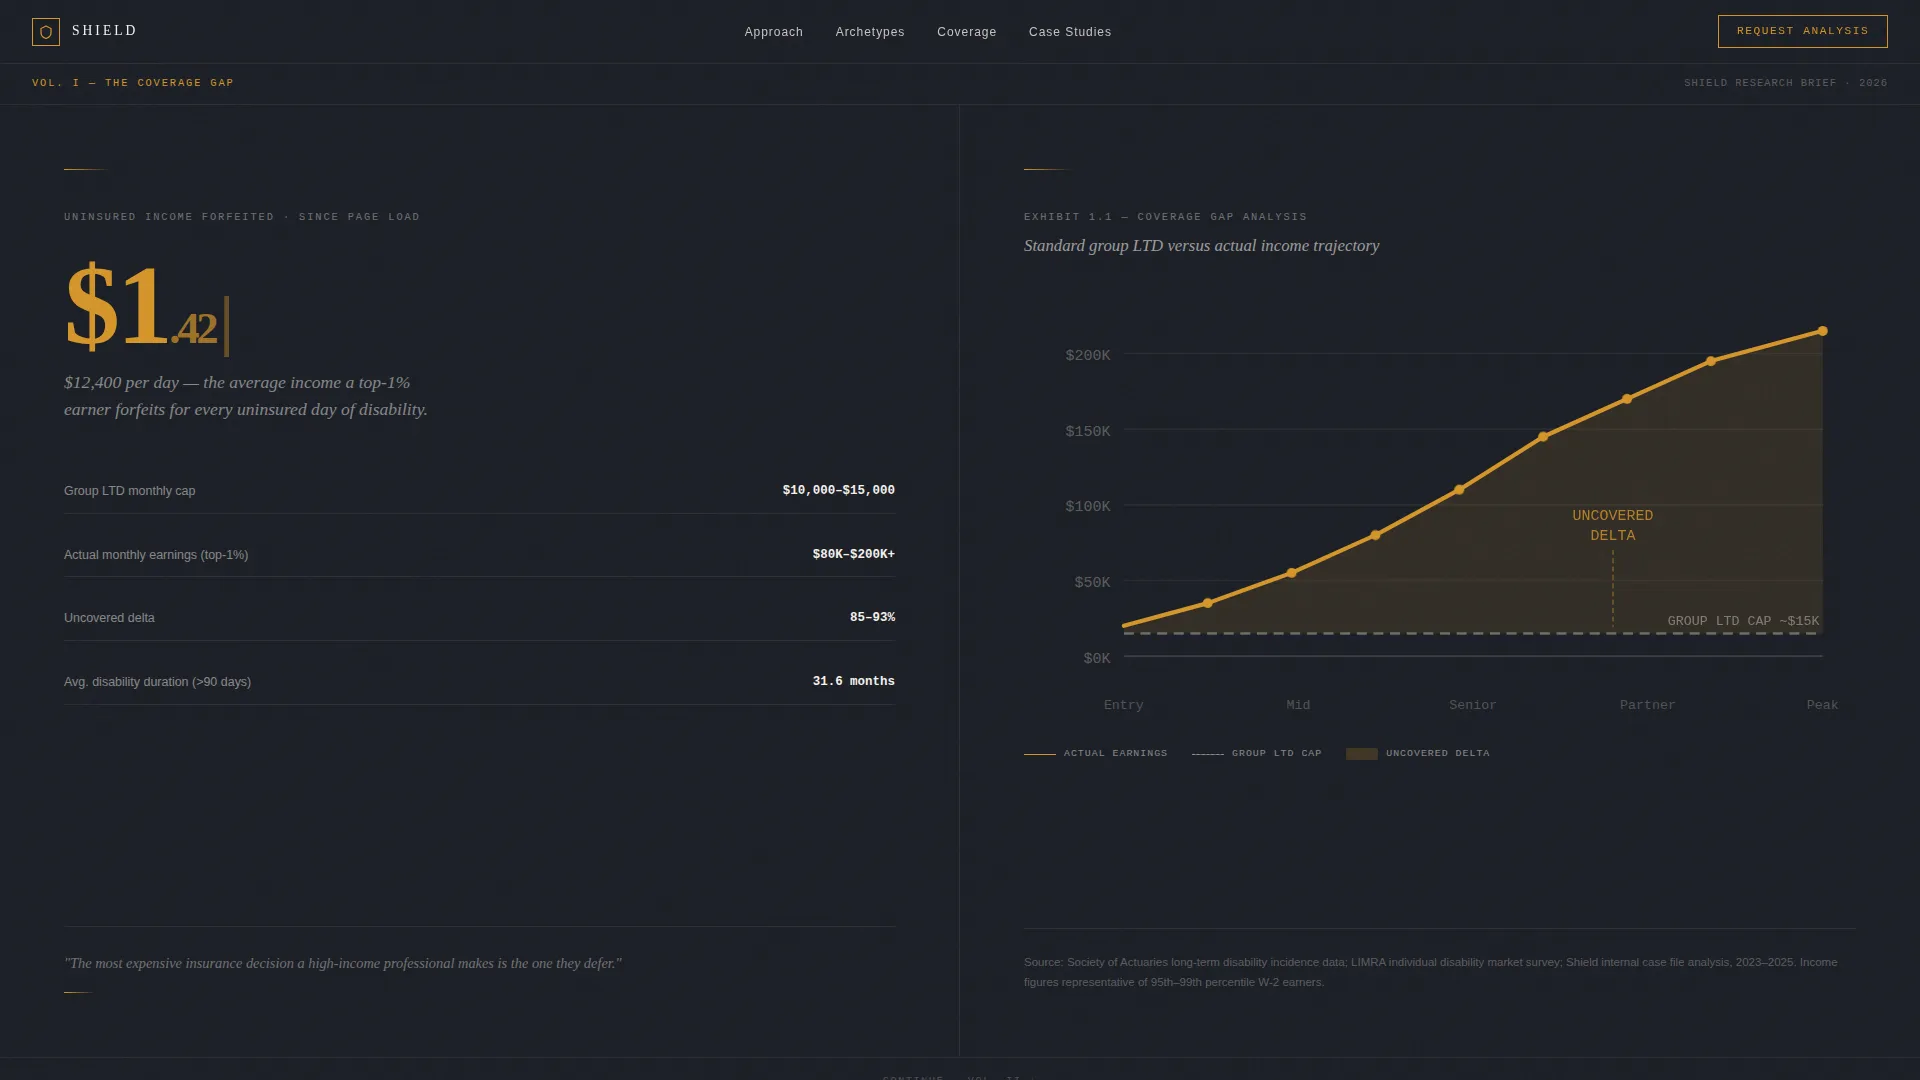Click the $150K y-axis label

pos(1087,431)
